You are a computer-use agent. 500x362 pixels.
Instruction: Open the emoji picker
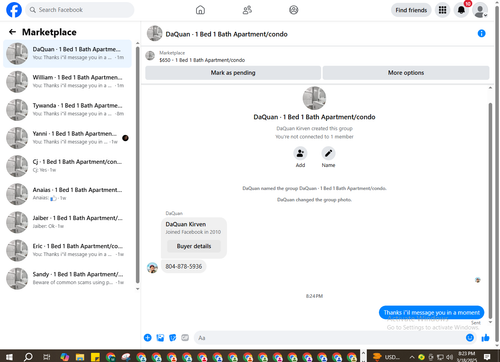point(470,338)
